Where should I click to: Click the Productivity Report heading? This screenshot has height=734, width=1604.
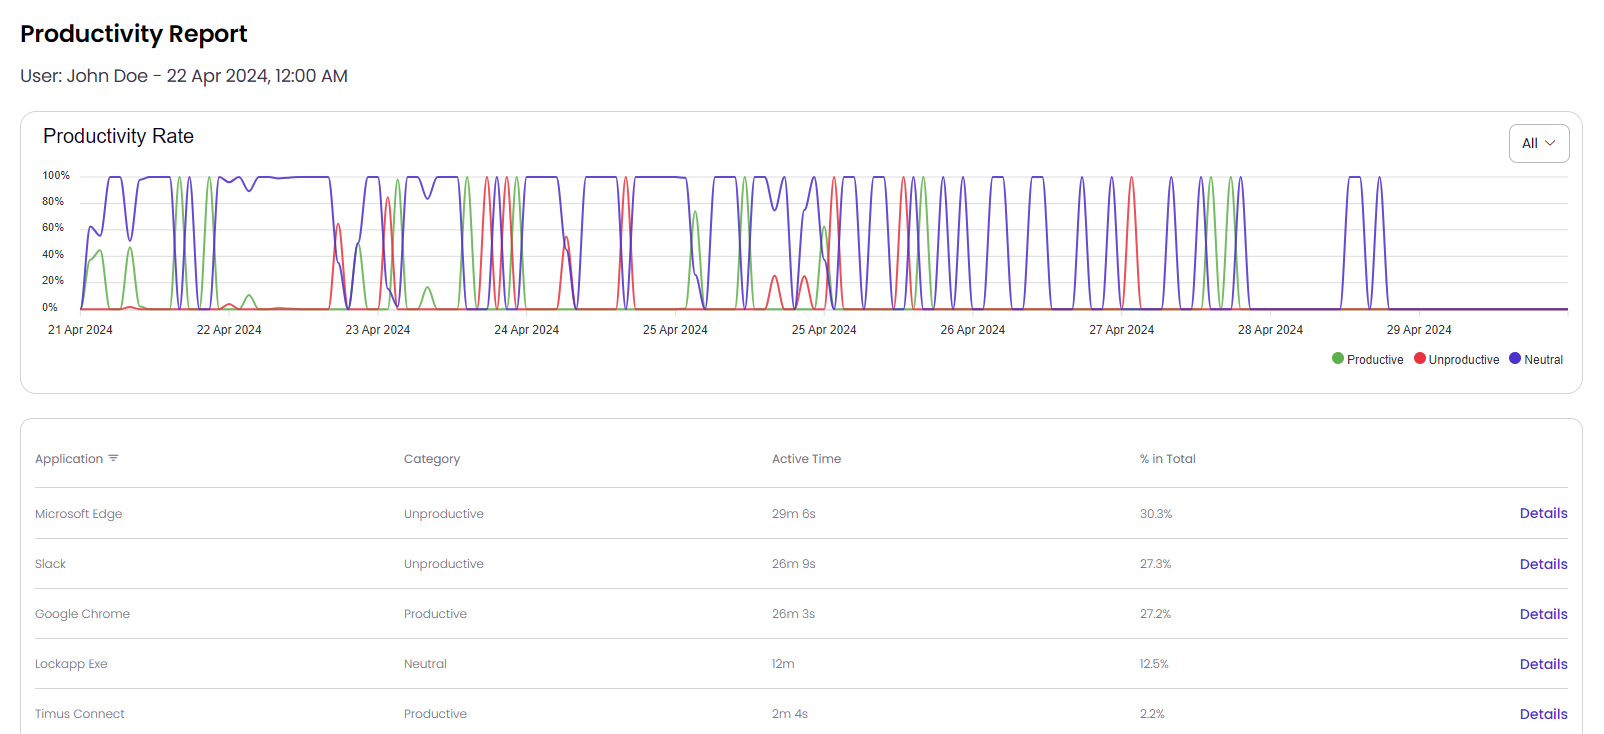coord(134,34)
